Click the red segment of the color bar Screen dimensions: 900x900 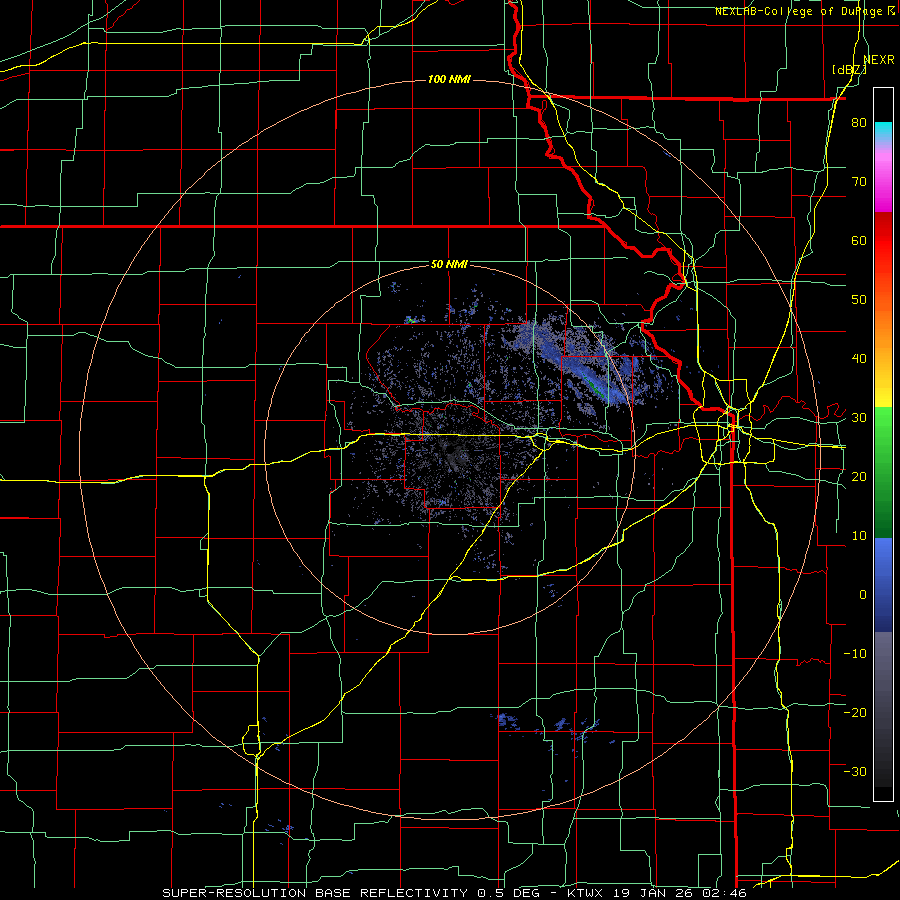(883, 241)
